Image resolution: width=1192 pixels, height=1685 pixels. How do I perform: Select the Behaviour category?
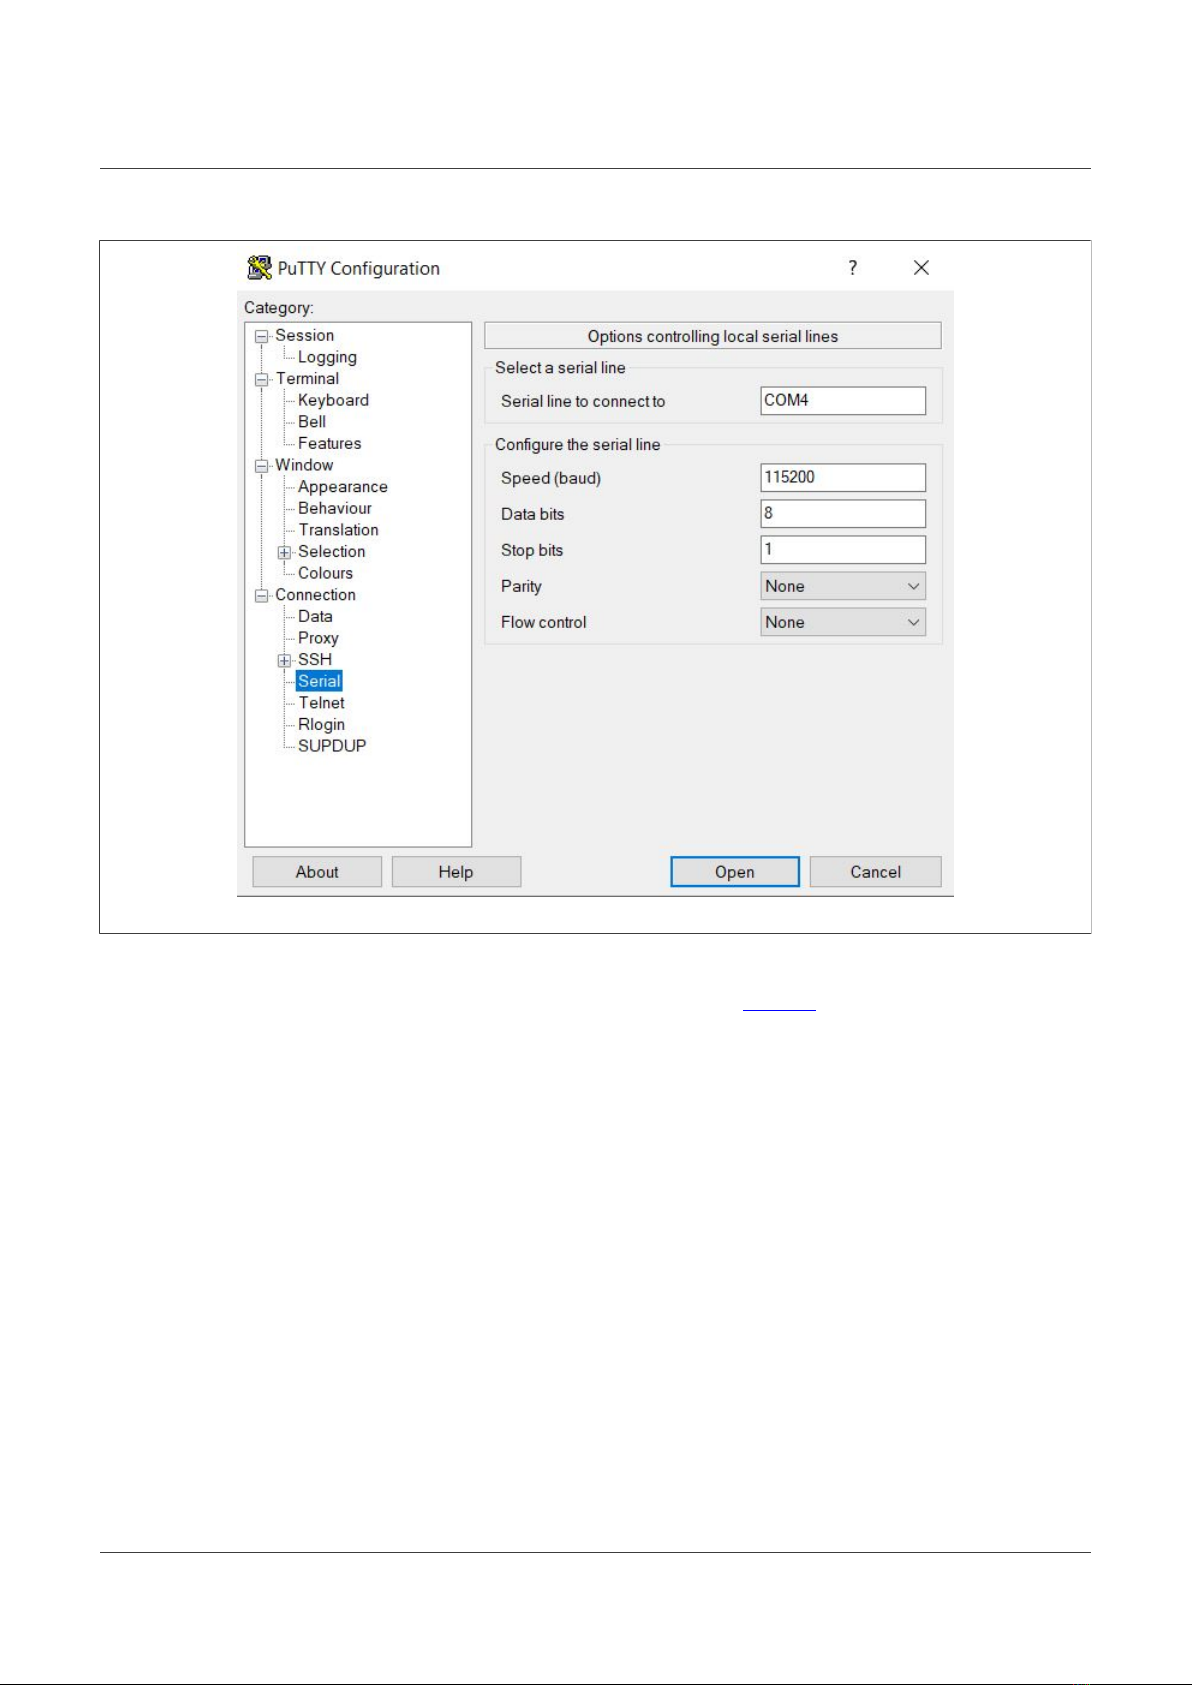334,508
